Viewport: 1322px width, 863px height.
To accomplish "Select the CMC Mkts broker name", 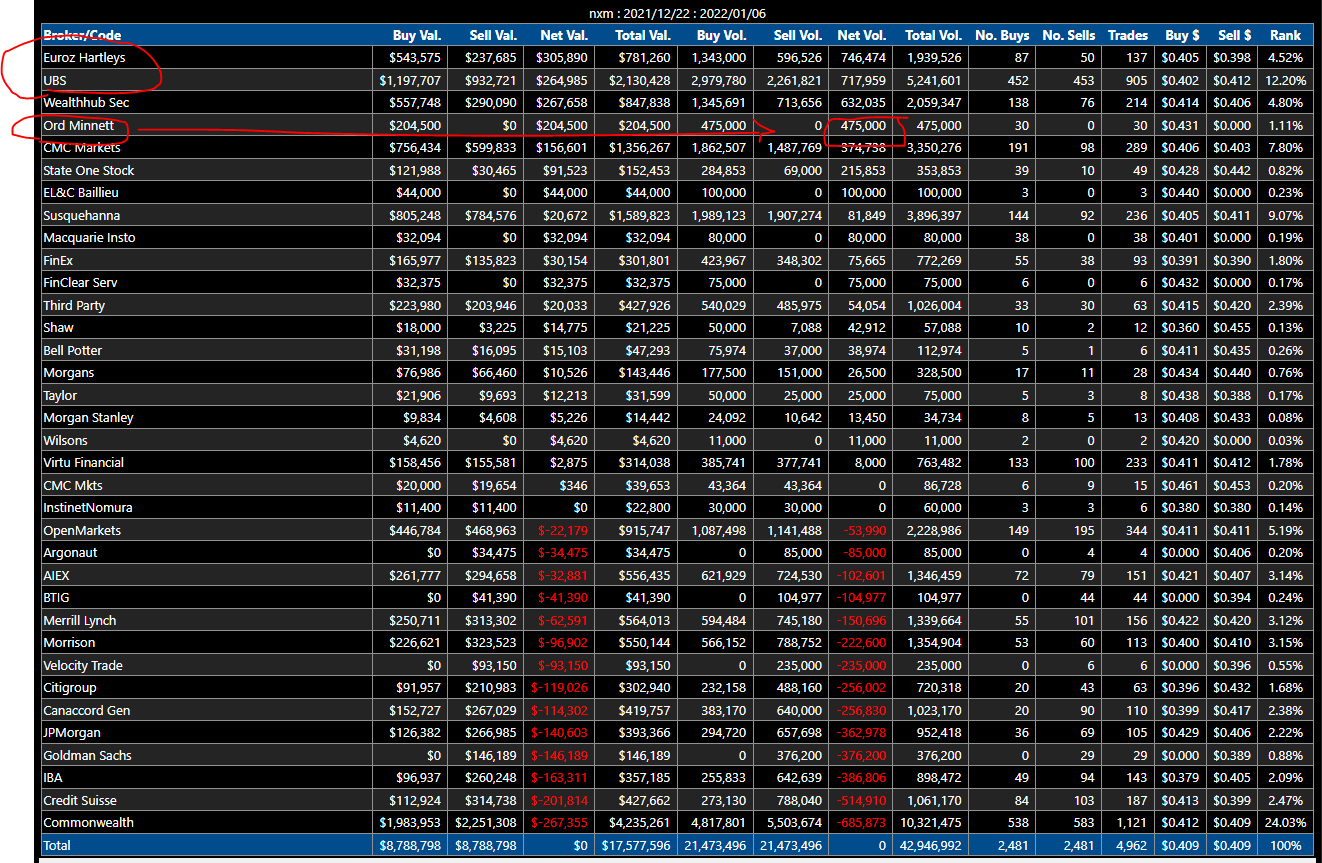I will click(x=73, y=485).
